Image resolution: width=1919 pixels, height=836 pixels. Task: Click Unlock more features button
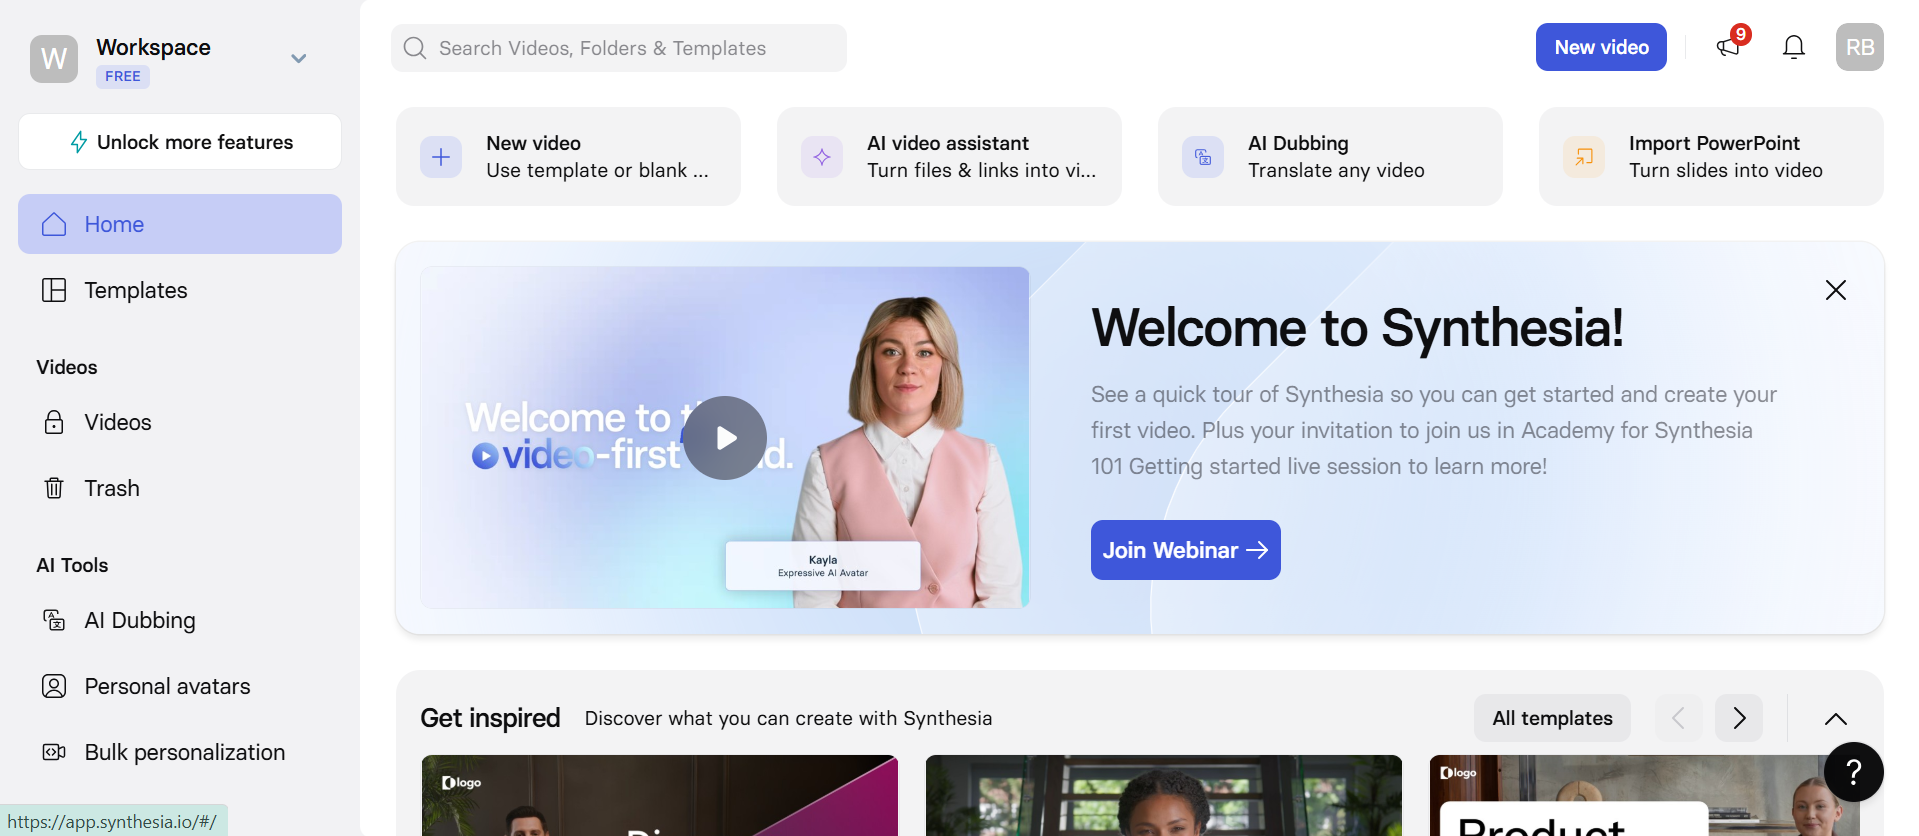(180, 142)
